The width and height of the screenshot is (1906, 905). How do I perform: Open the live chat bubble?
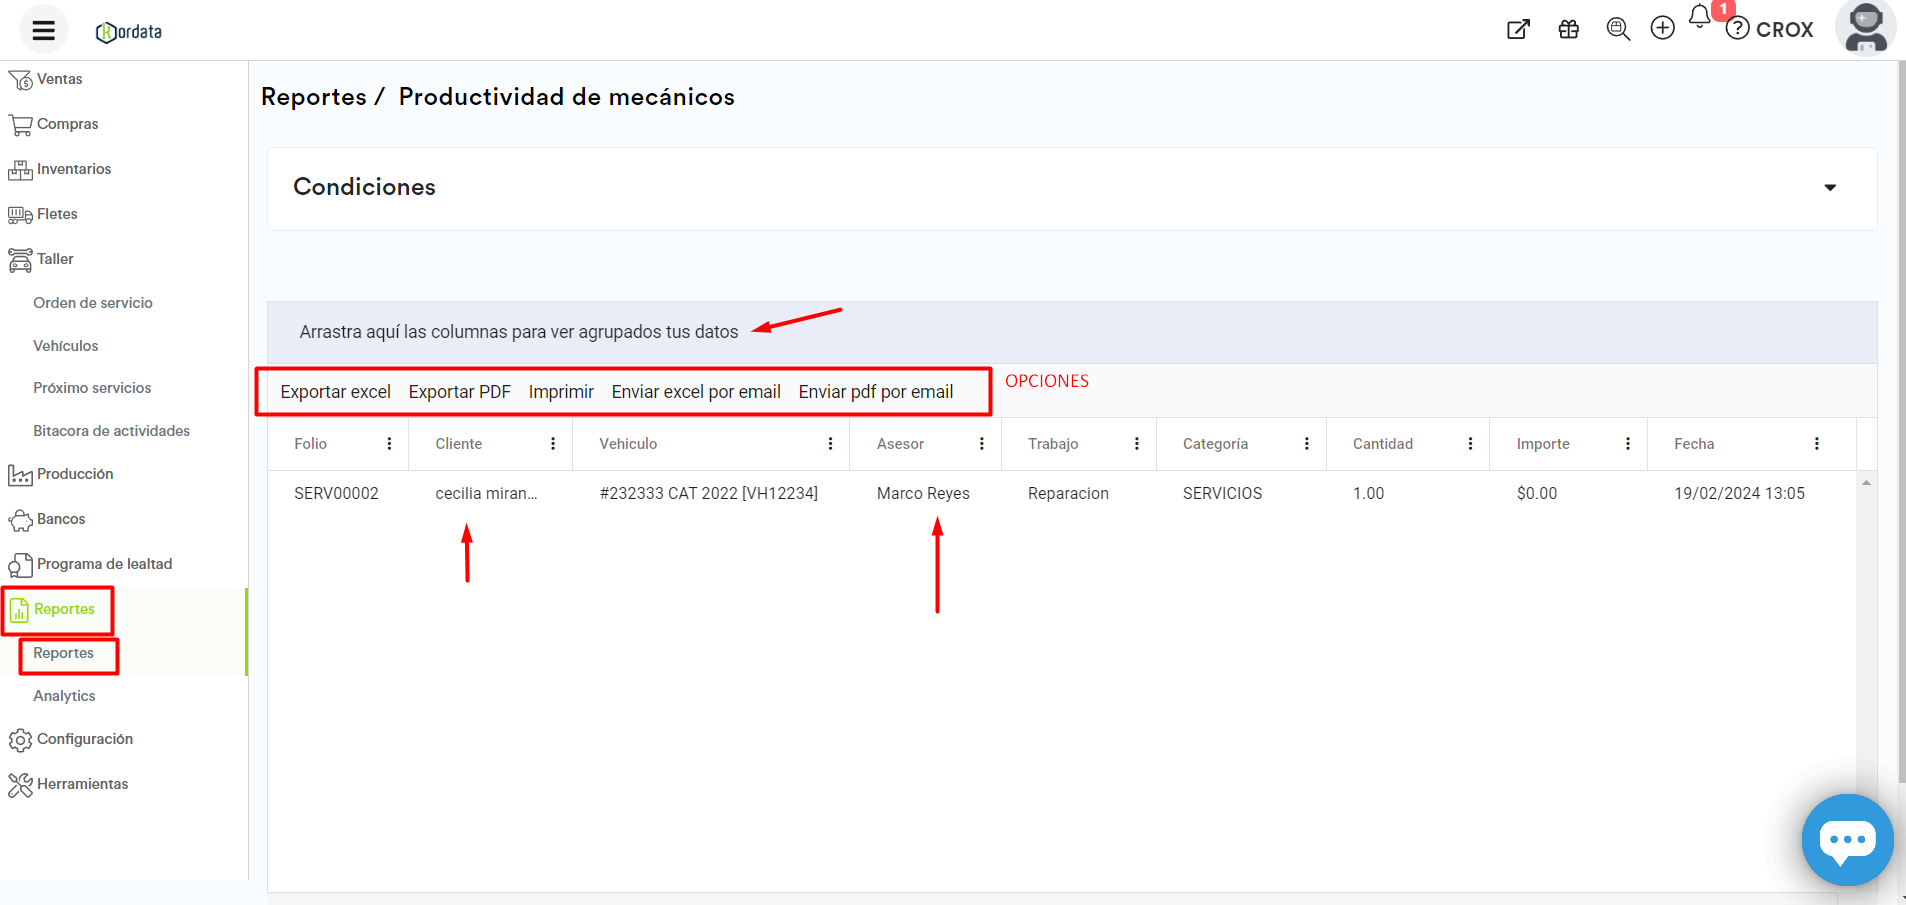tap(1846, 840)
